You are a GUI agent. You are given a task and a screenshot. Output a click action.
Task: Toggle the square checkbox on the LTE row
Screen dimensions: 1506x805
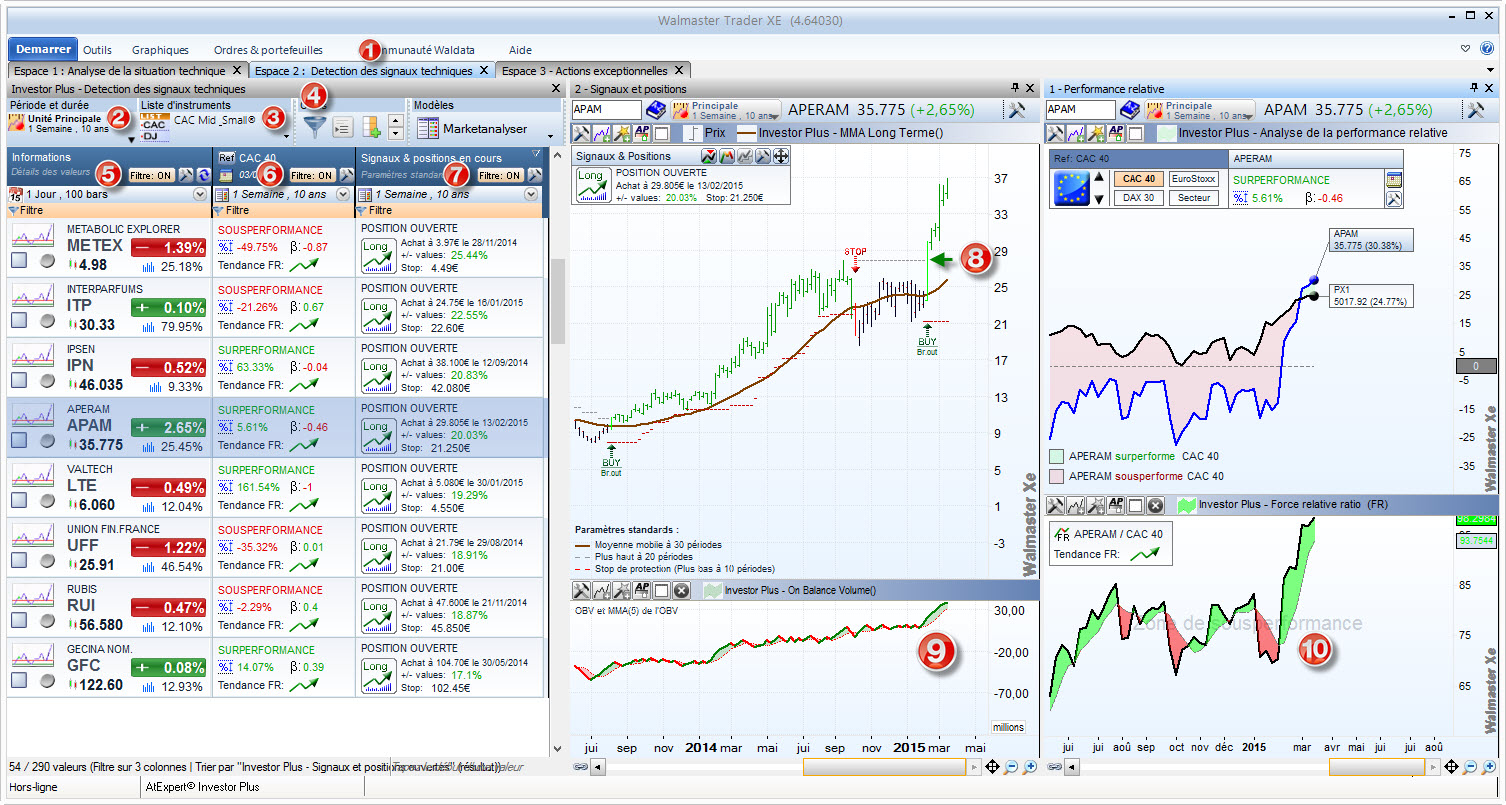(20, 501)
